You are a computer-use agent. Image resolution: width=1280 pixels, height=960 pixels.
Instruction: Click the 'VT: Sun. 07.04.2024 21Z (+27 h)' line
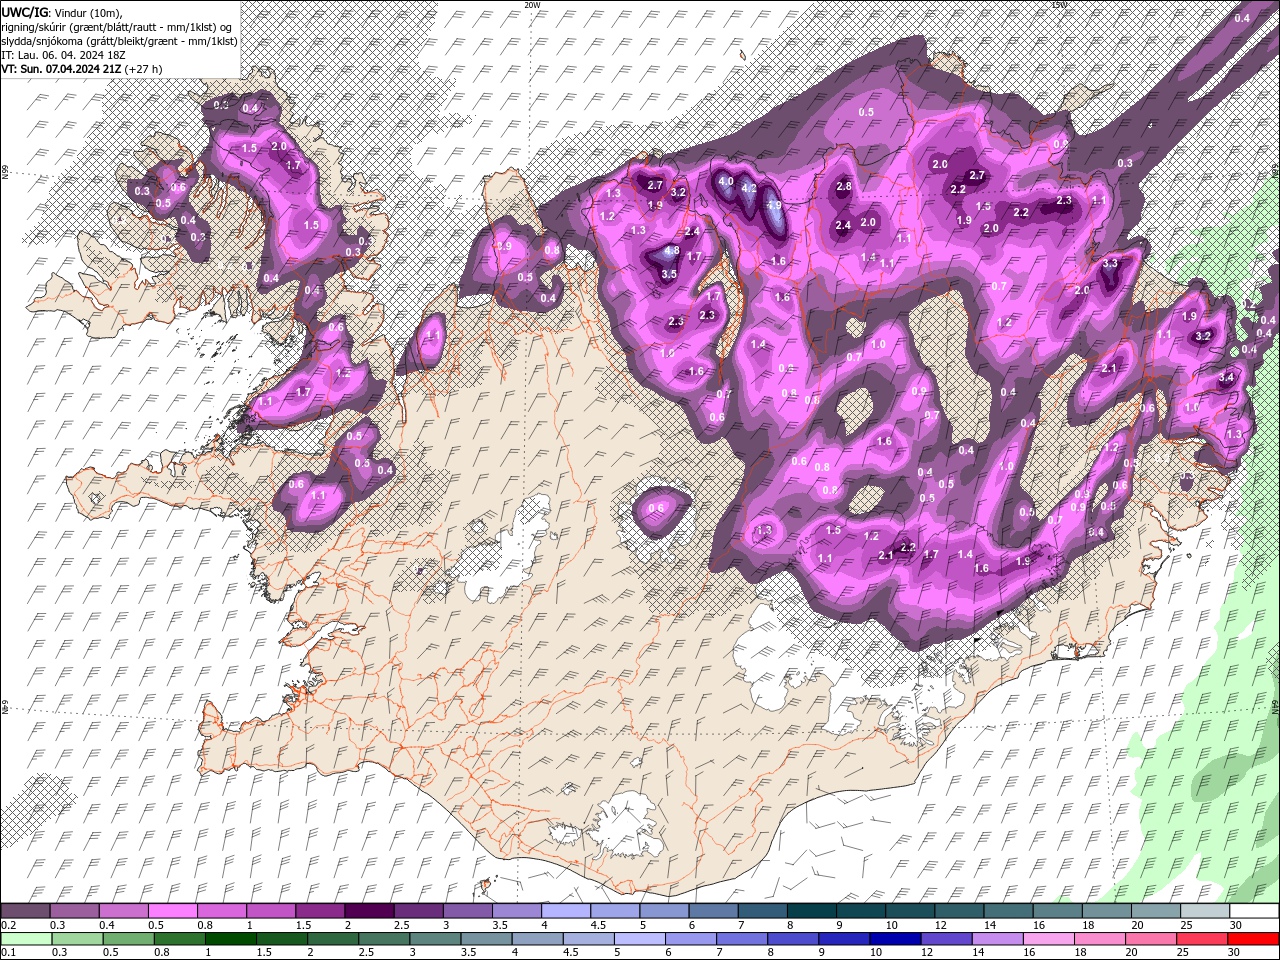pyautogui.click(x=83, y=69)
